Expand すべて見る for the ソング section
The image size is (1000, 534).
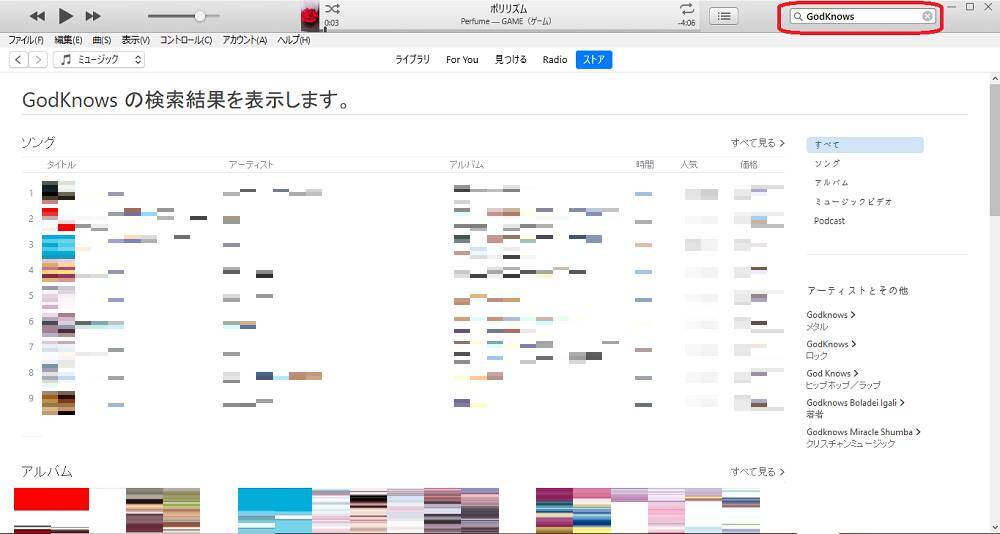[x=757, y=143]
